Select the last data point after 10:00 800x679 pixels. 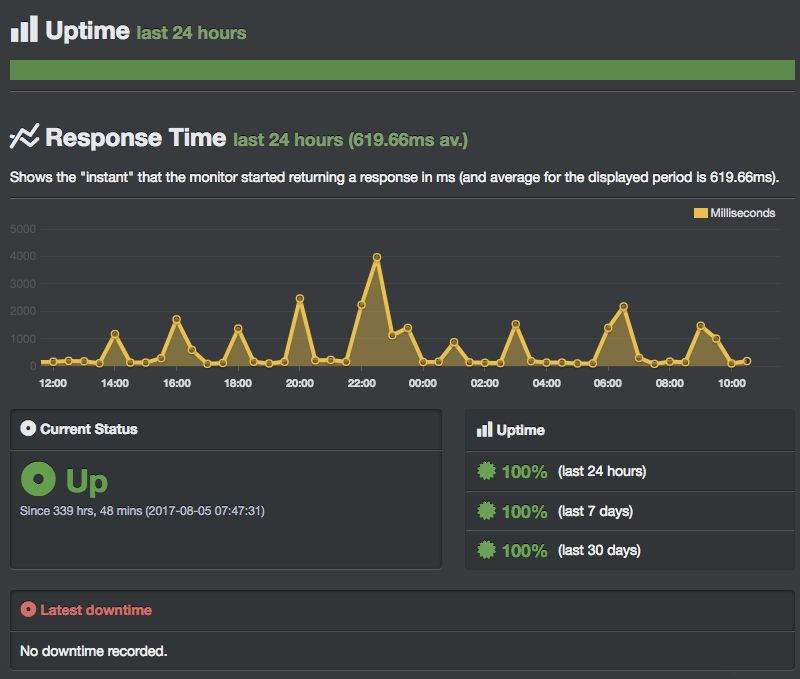747,361
